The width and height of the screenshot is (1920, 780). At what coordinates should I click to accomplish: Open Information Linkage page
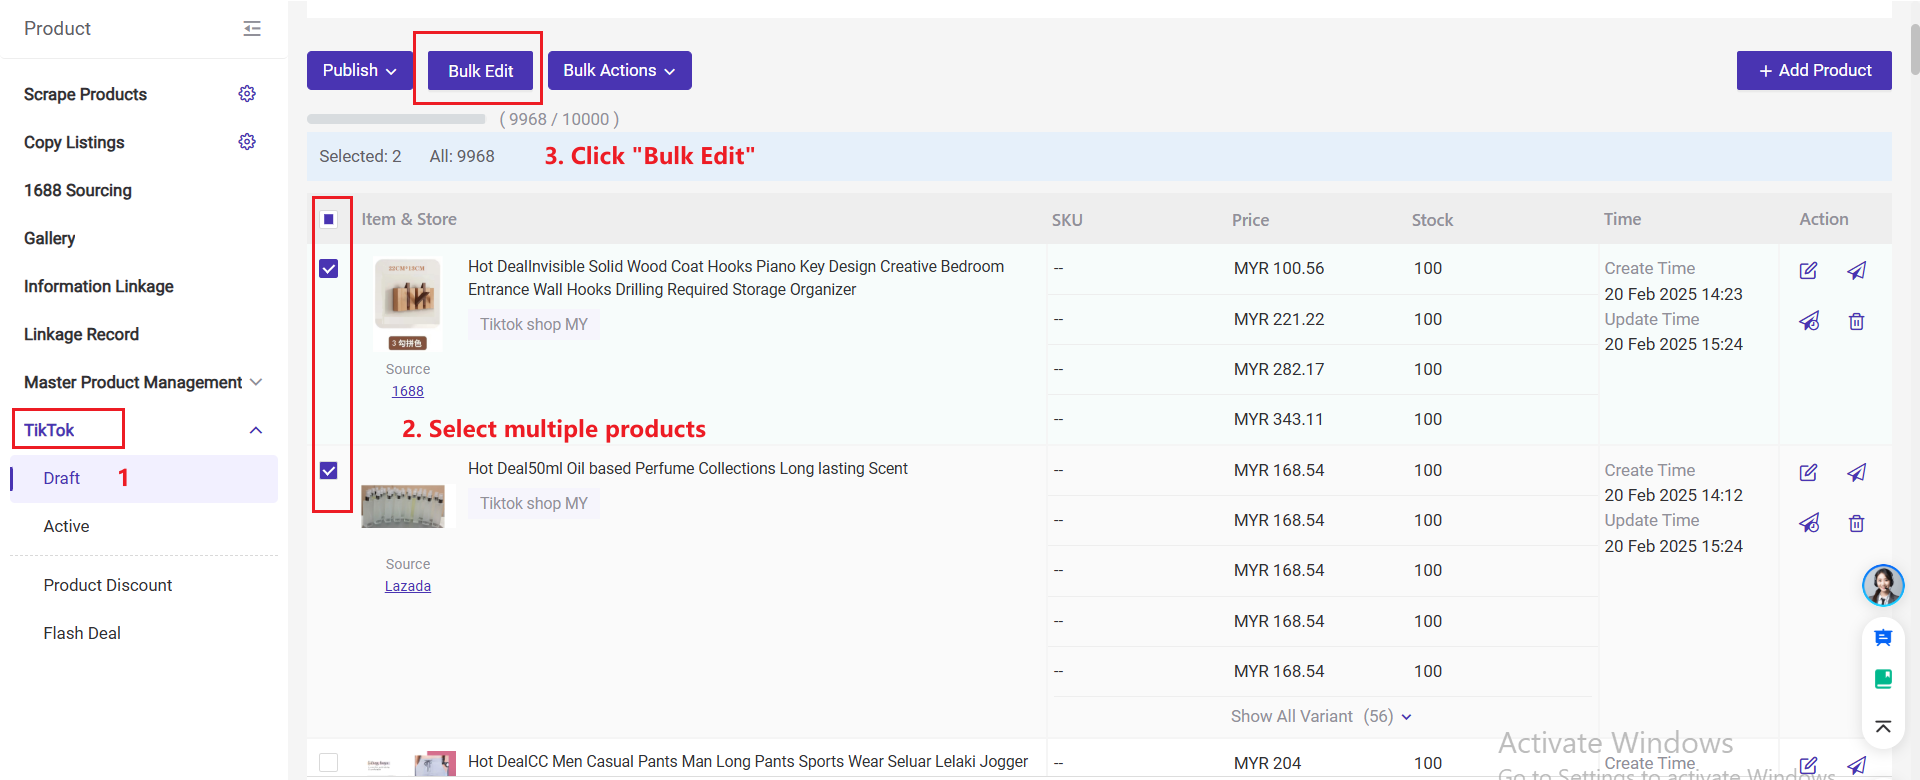tap(99, 286)
